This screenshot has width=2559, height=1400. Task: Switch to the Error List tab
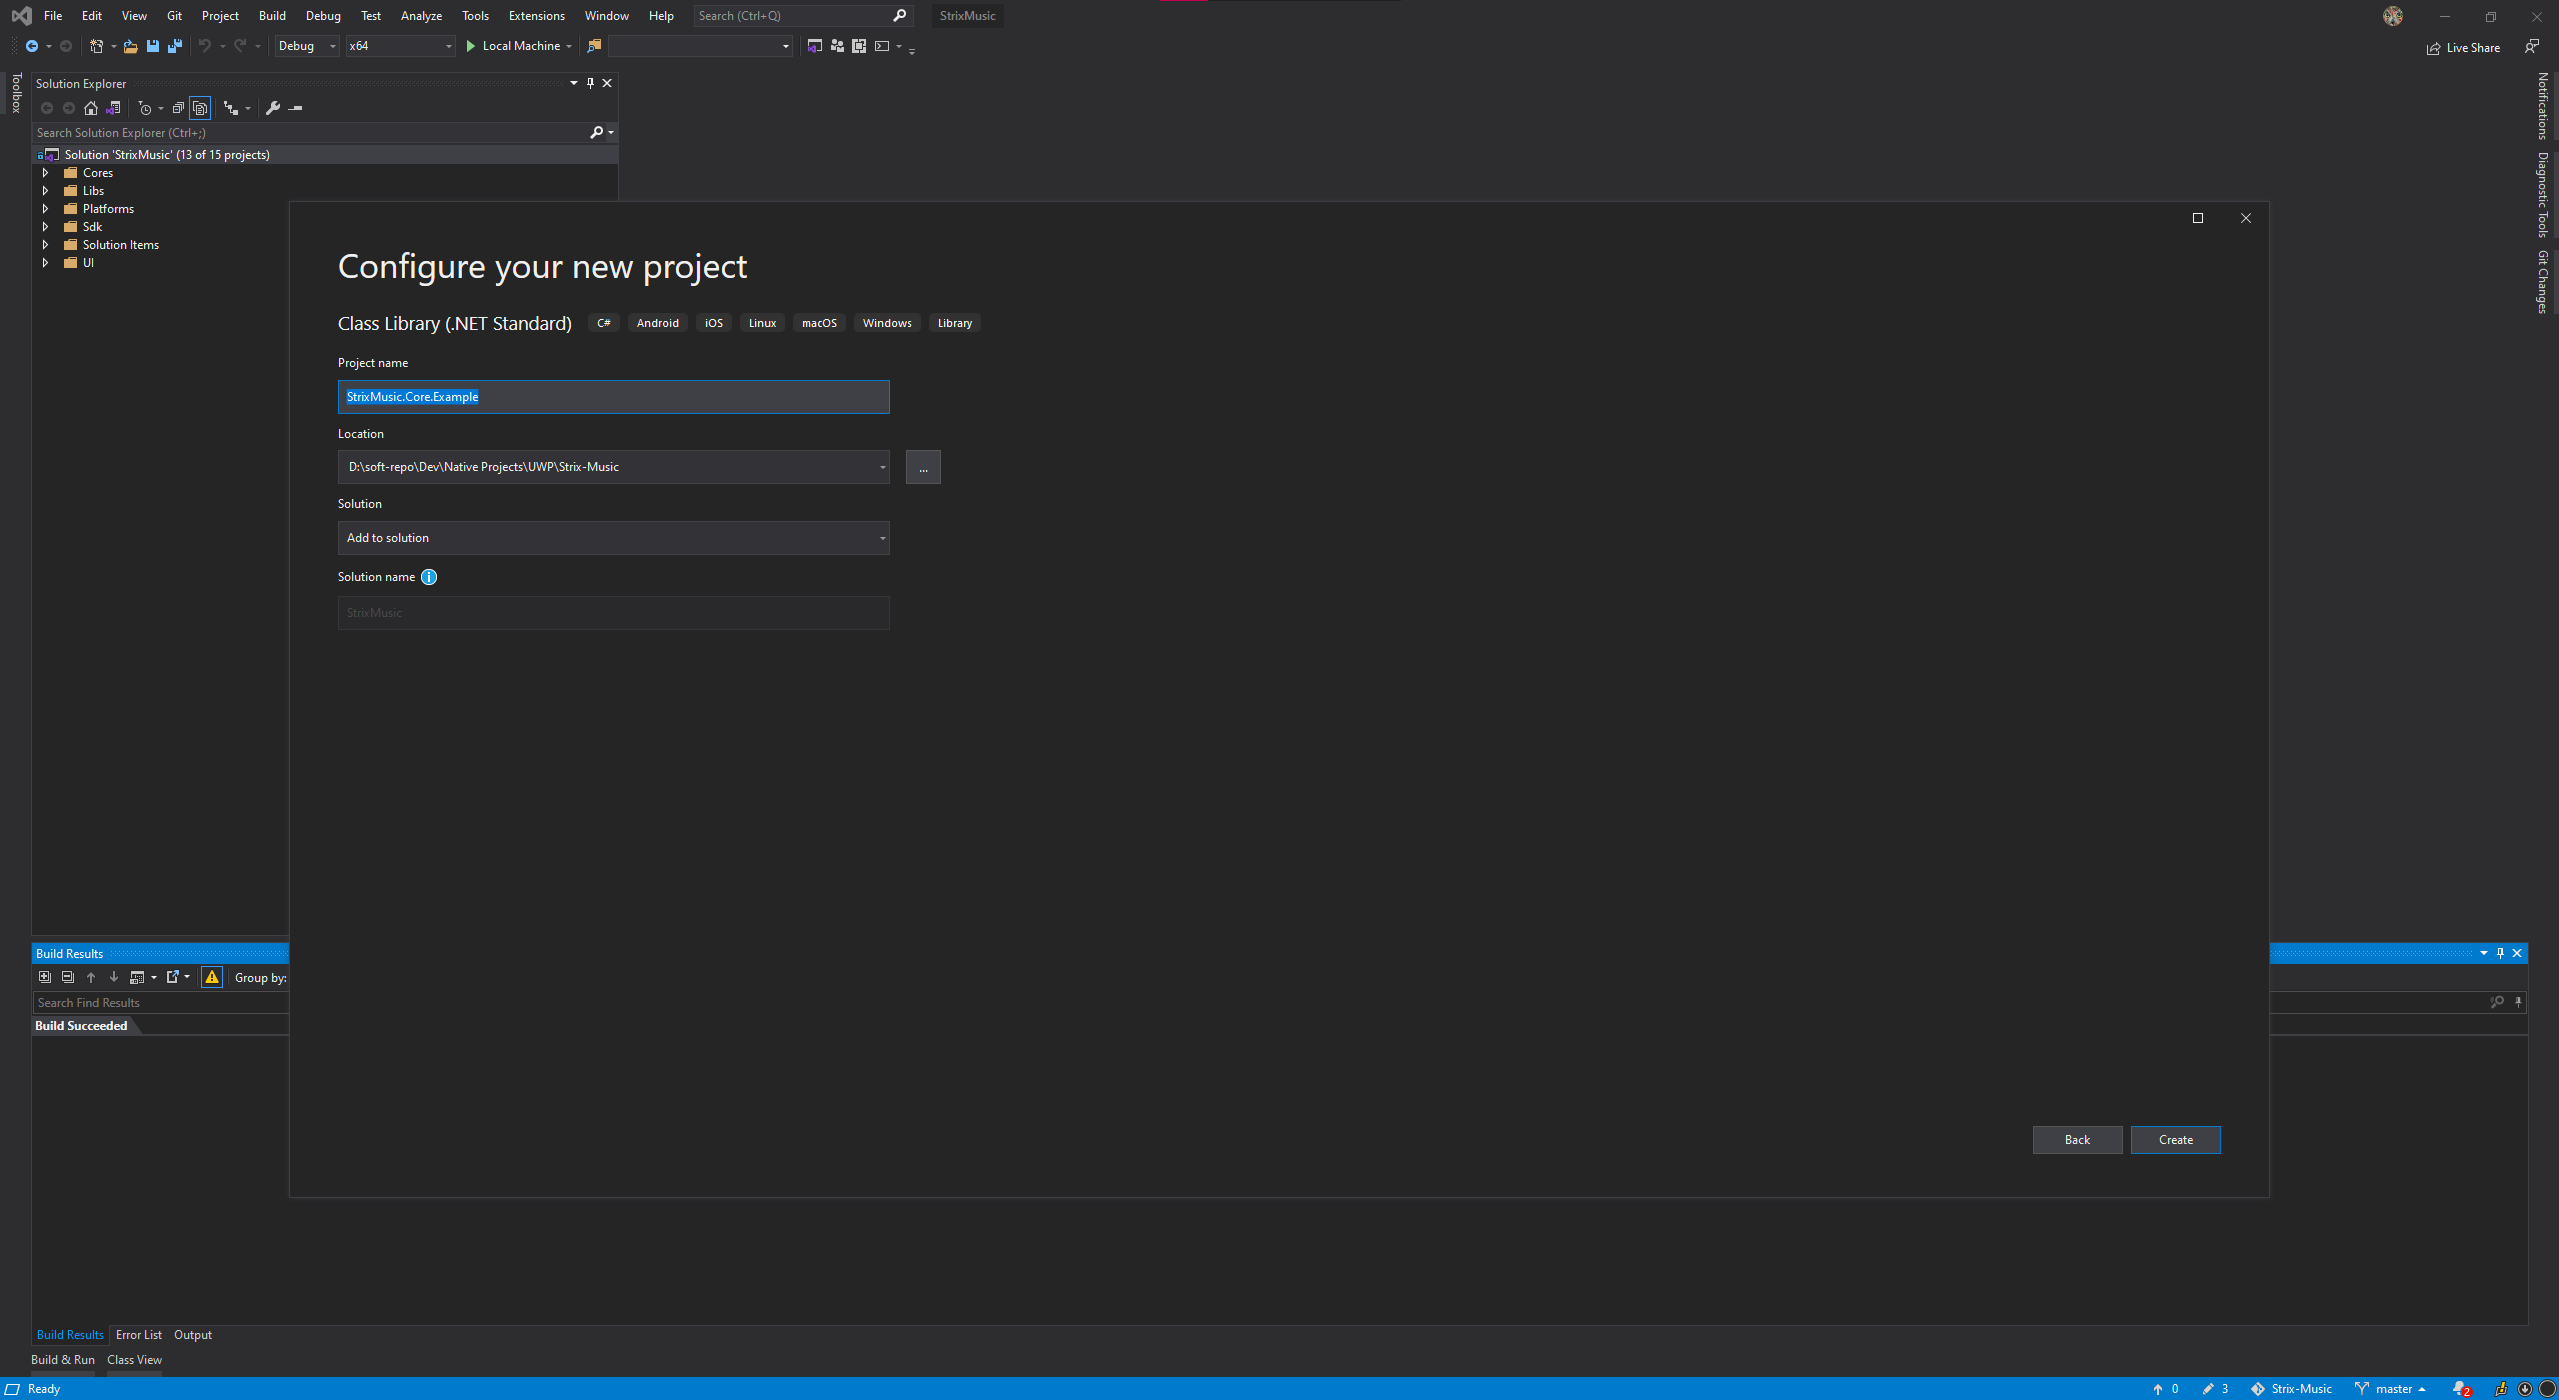pyautogui.click(x=138, y=1335)
